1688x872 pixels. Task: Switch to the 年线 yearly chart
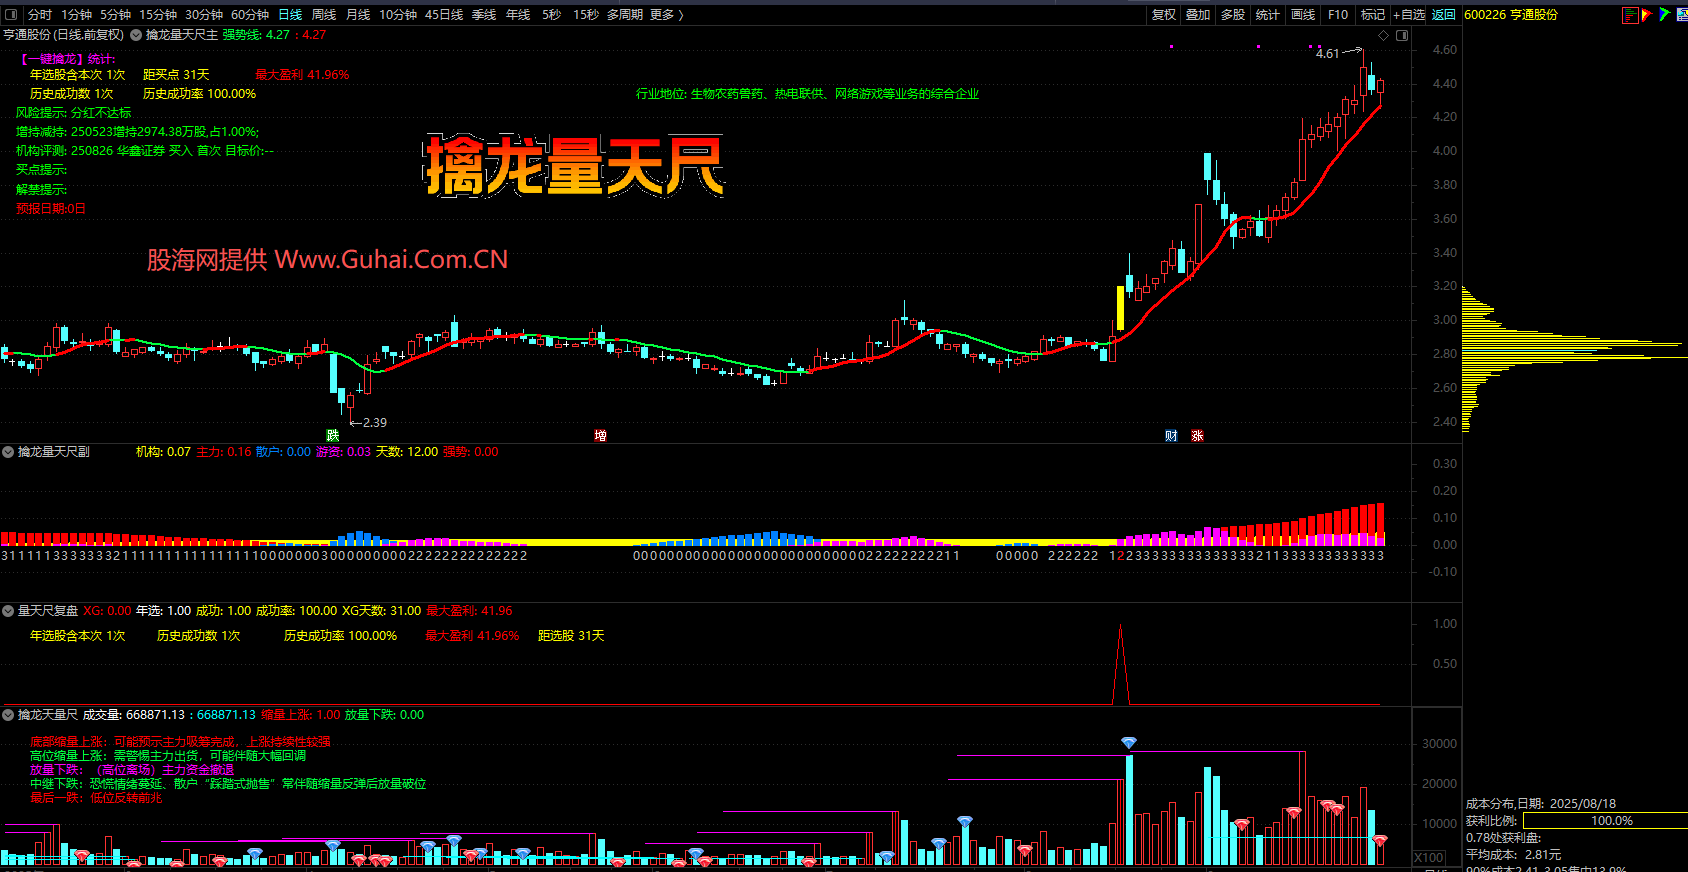[518, 15]
